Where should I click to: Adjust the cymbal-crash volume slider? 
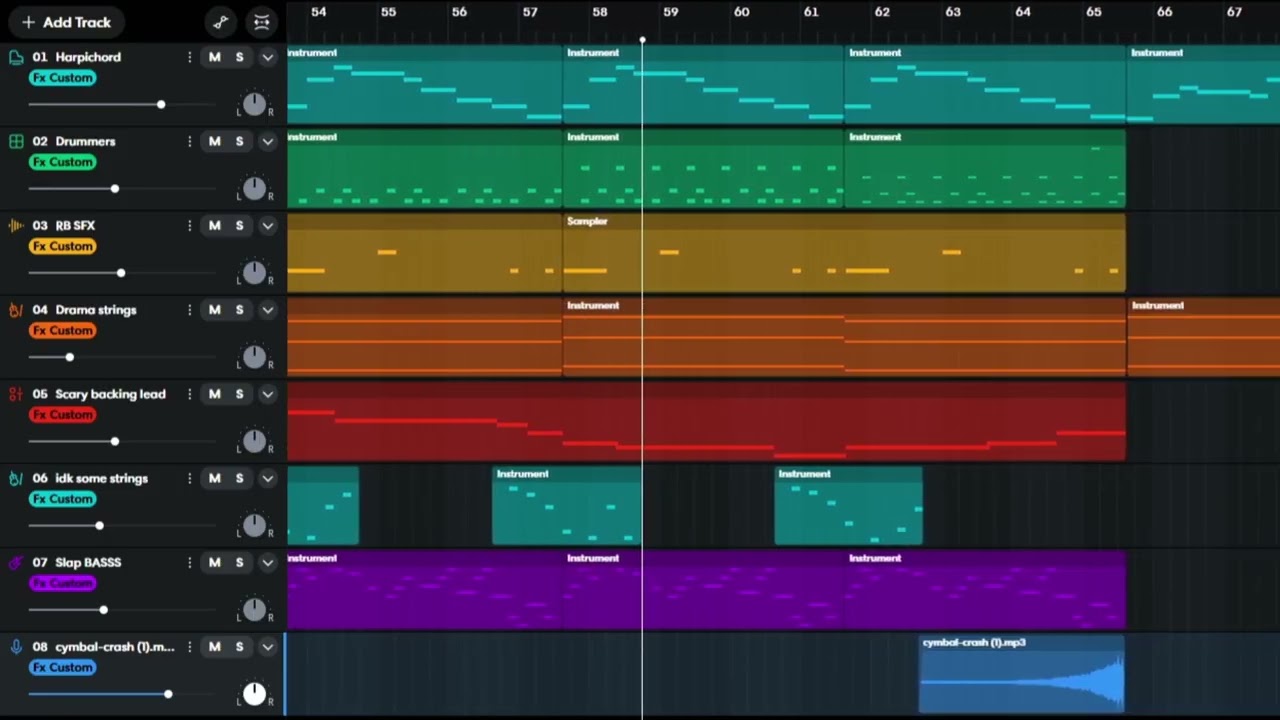[x=122, y=694]
